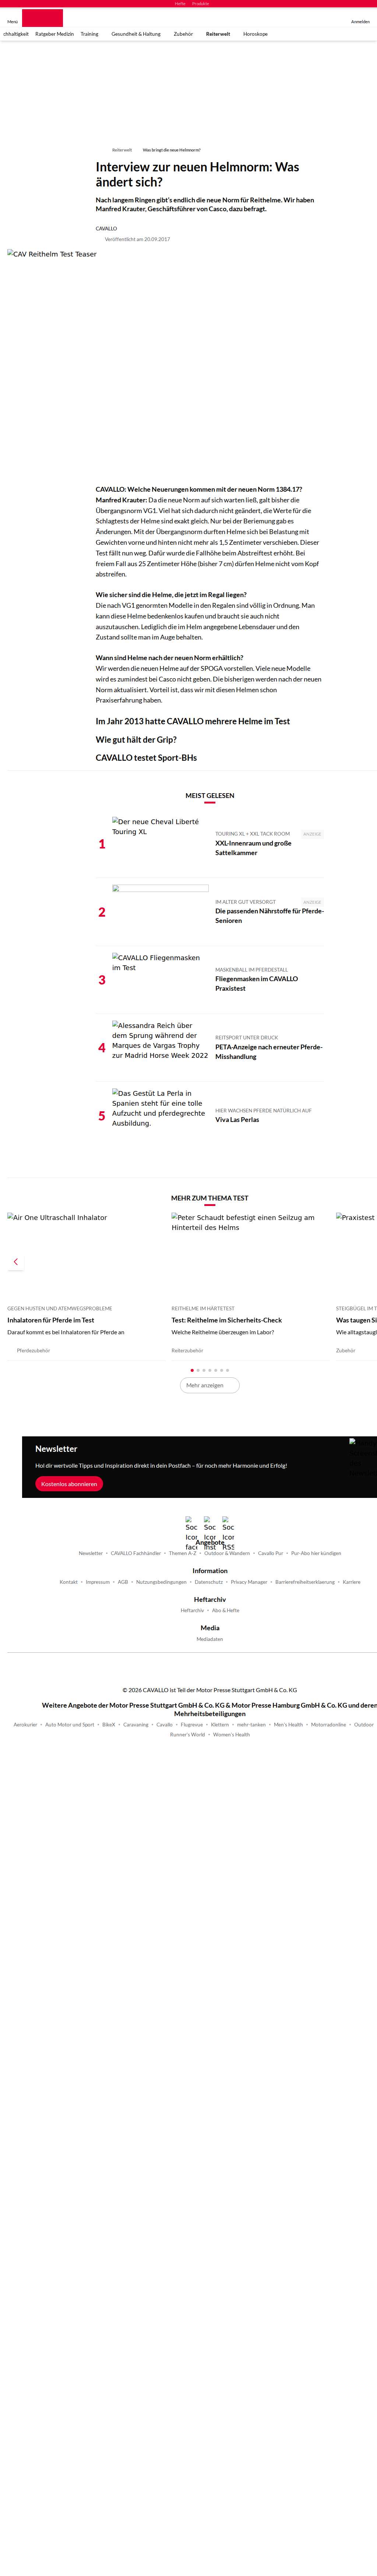Expand 'Im Jahr 2013 hatte CAVALLO mehrere Helme im Test'
The width and height of the screenshot is (377, 2576).
click(x=193, y=721)
